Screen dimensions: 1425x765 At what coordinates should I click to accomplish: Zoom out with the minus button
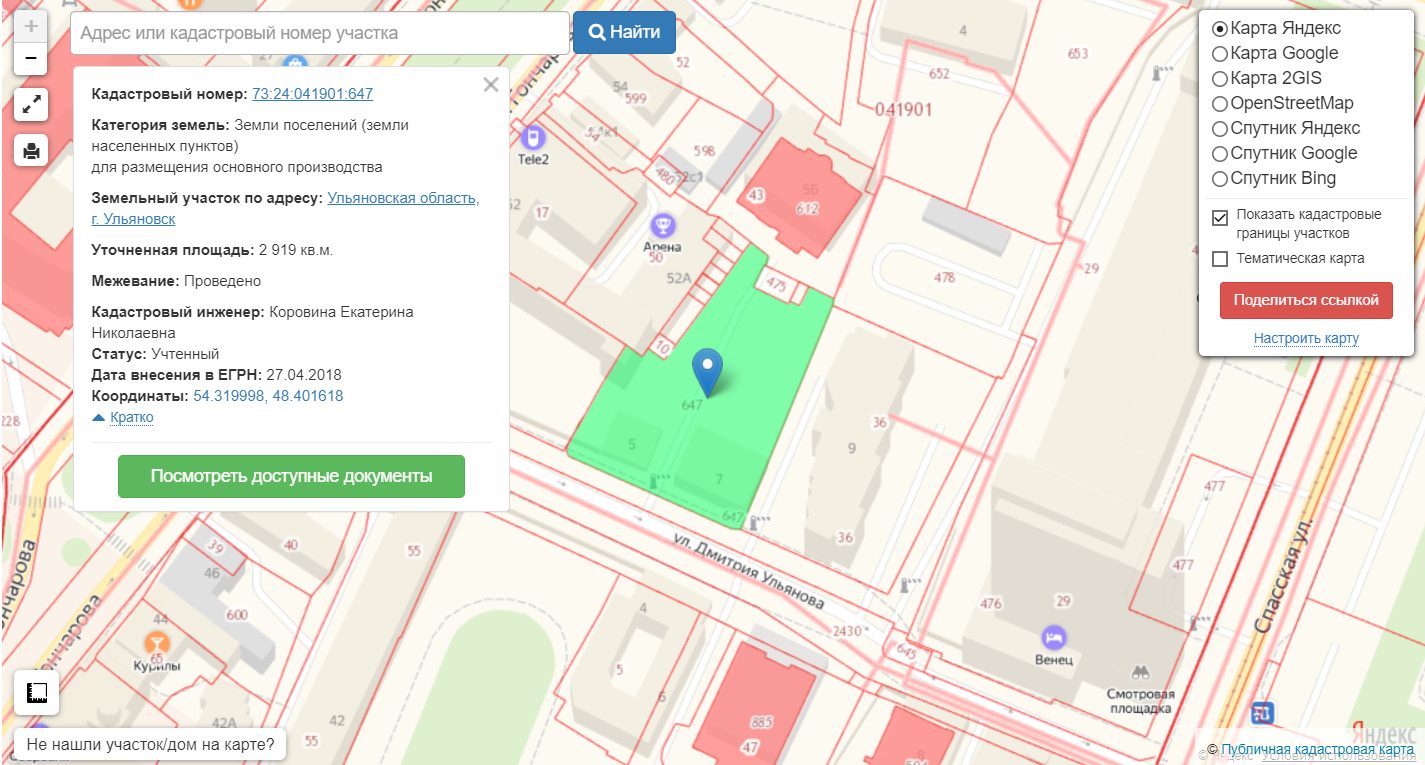tap(31, 59)
